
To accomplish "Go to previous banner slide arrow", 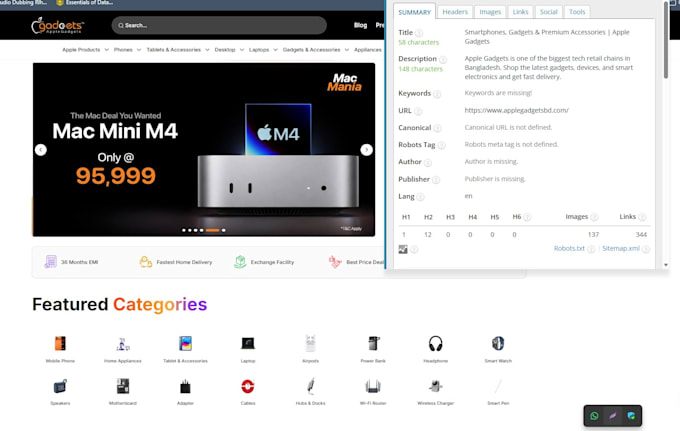I will tap(41, 150).
